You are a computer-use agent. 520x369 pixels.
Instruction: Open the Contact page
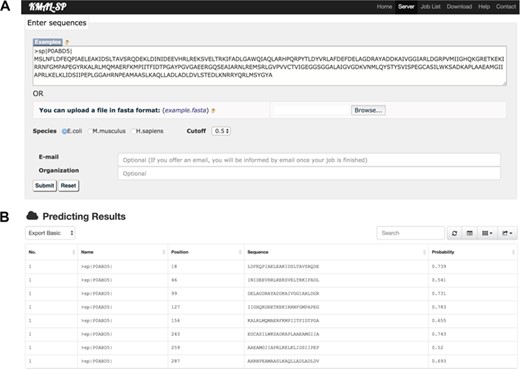(x=506, y=7)
